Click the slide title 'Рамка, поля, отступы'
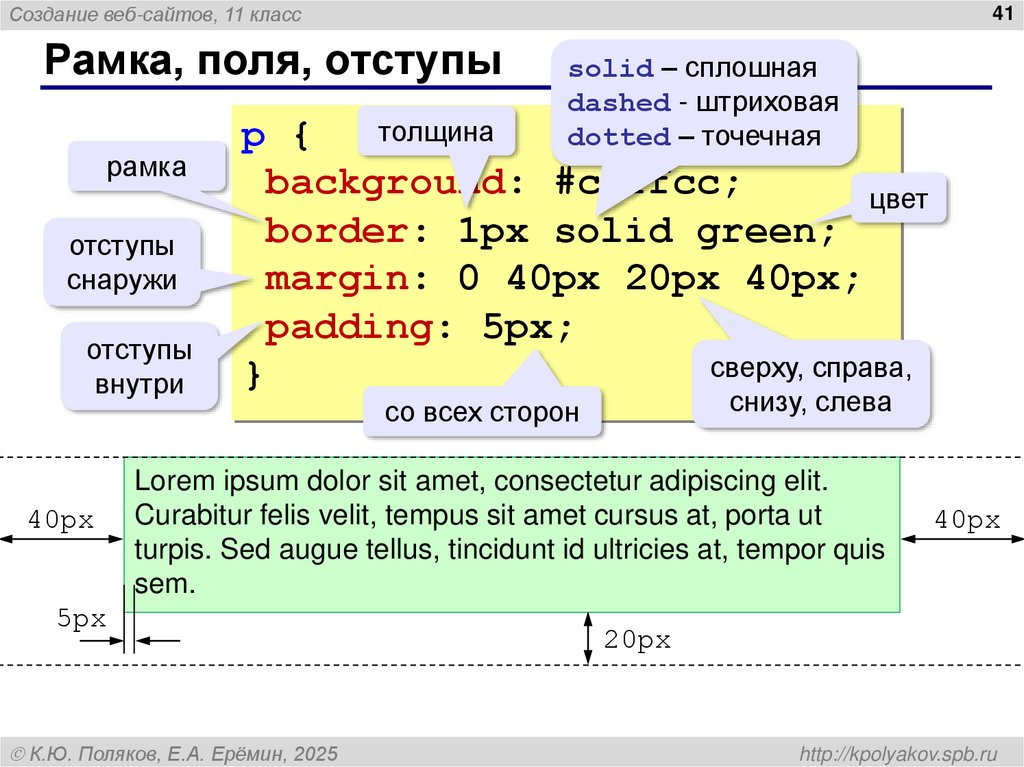1024x767 pixels. pyautogui.click(x=273, y=61)
